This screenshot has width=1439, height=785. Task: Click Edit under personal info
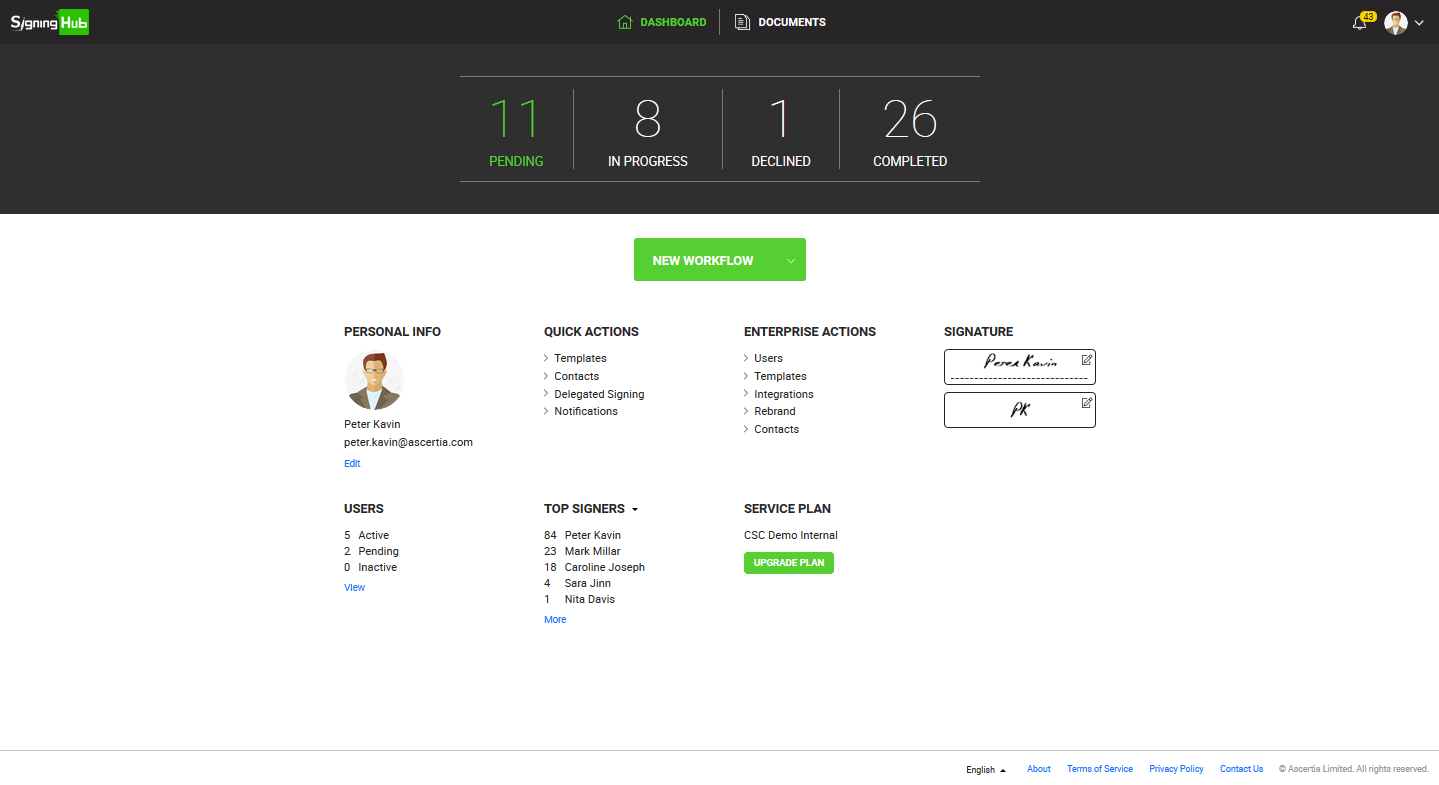(352, 464)
